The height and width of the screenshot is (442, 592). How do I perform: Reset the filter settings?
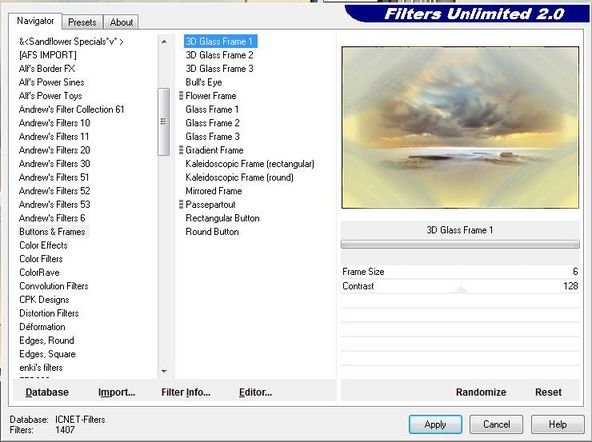[x=548, y=392]
